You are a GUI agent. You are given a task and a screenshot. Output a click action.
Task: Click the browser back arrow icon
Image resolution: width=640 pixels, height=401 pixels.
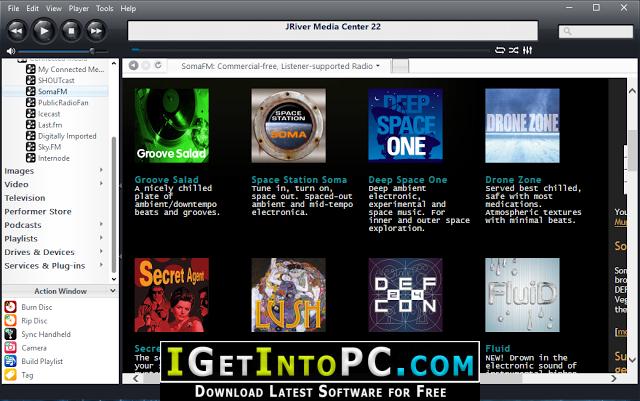coord(133,65)
